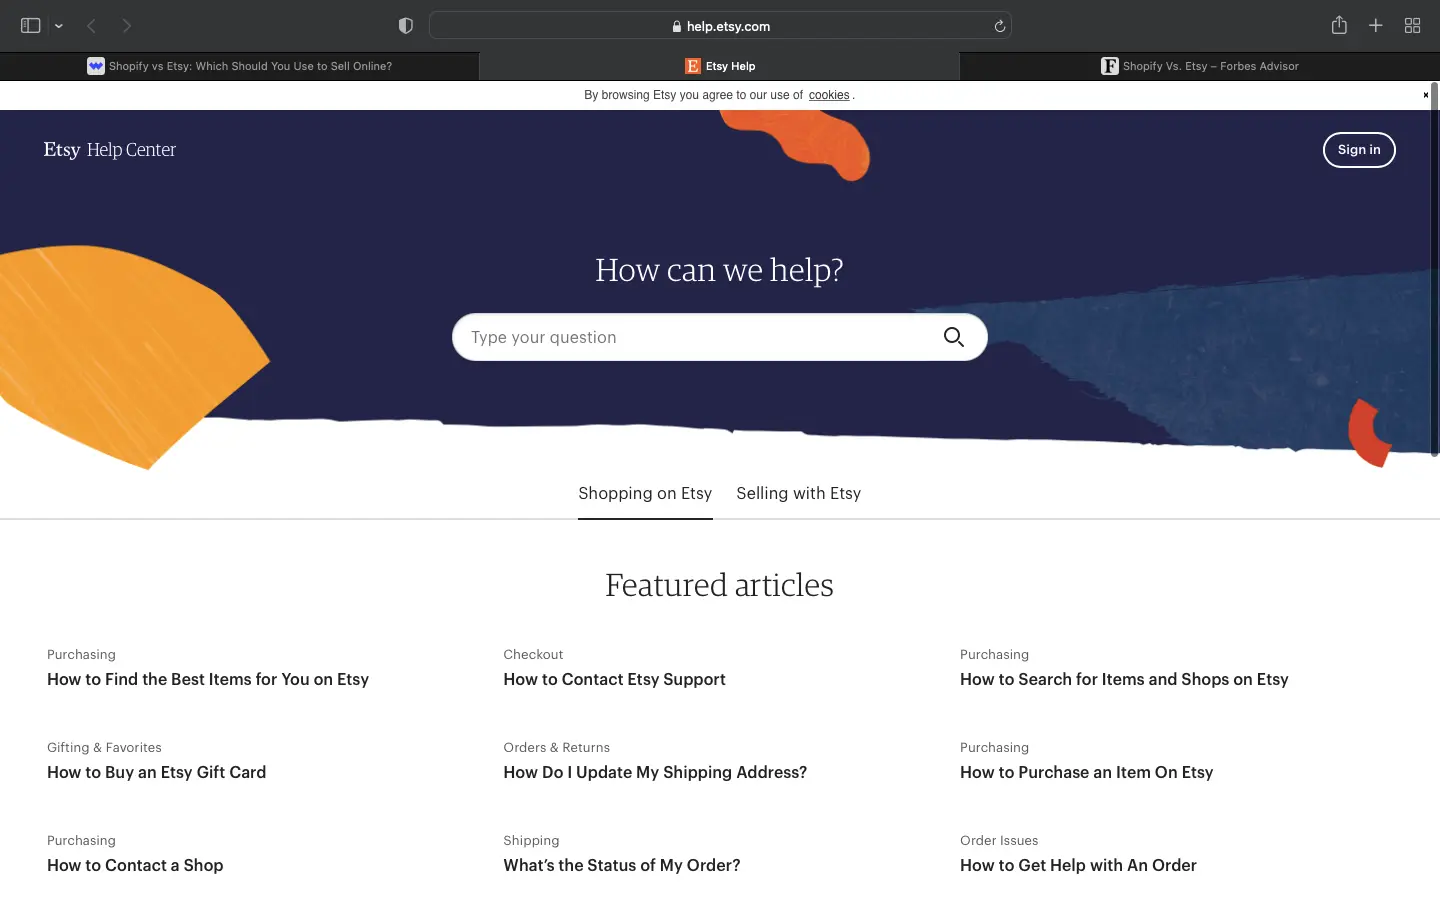
Task: Click the magnifying glass search icon
Action: [954, 337]
